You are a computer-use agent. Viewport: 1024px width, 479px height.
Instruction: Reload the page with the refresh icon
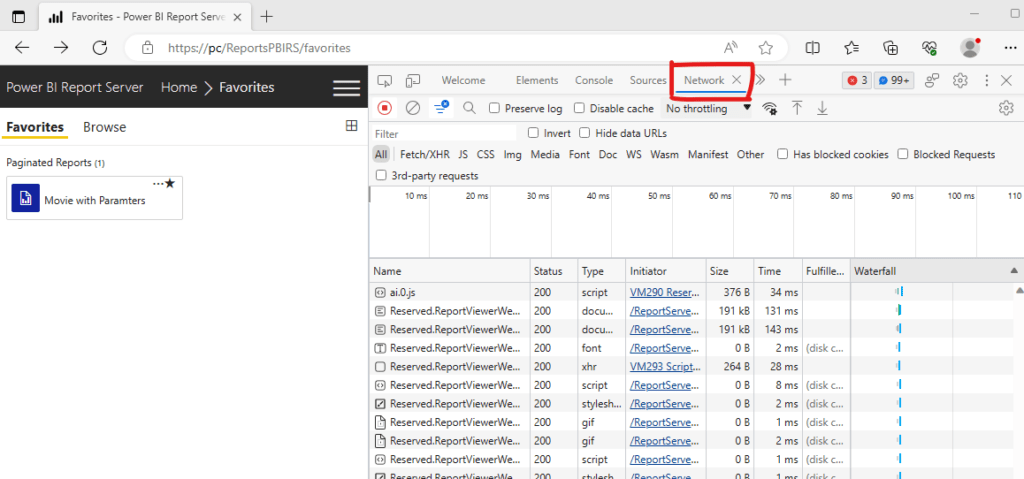coord(99,48)
